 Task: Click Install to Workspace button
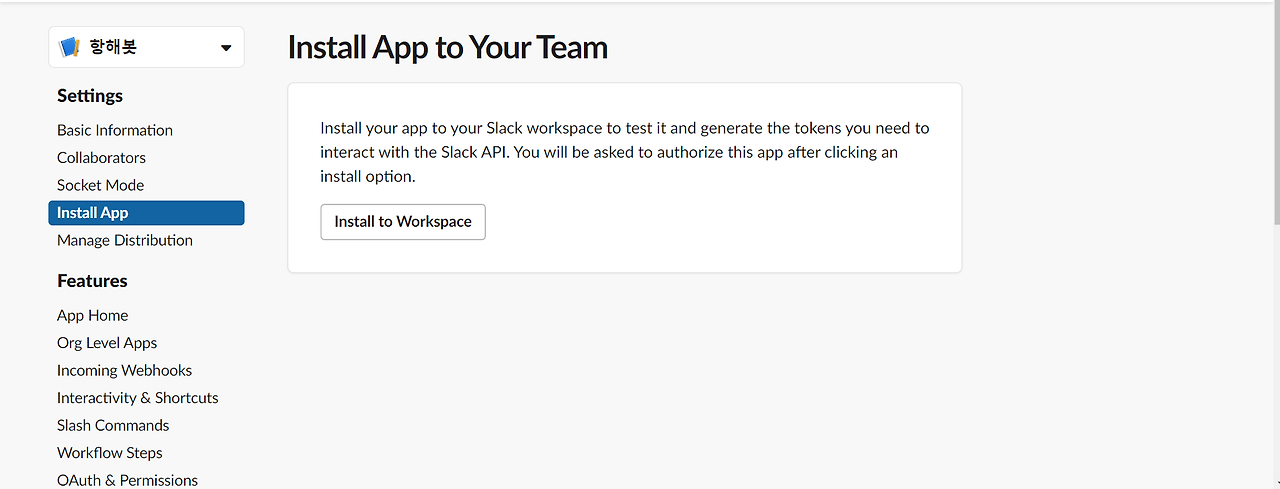[x=403, y=222]
